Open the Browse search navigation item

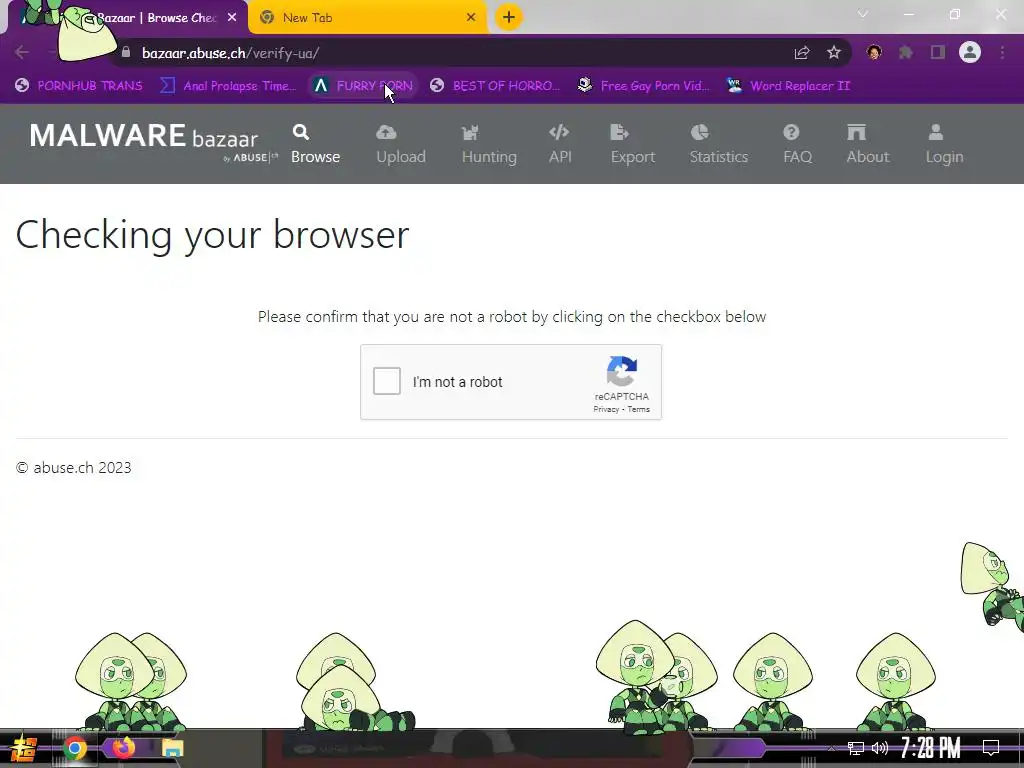(x=315, y=144)
